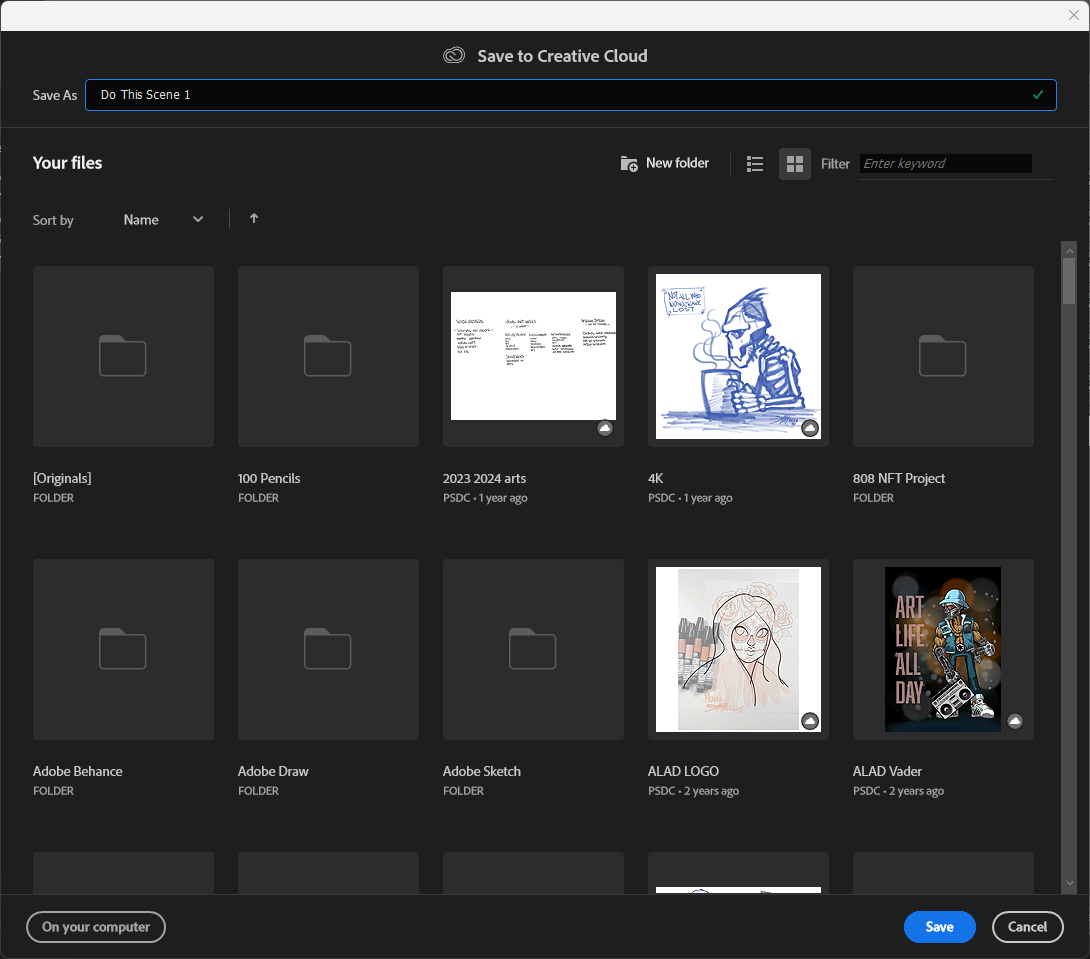Open the 100 Pencils folder
1090x959 pixels.
coord(328,356)
